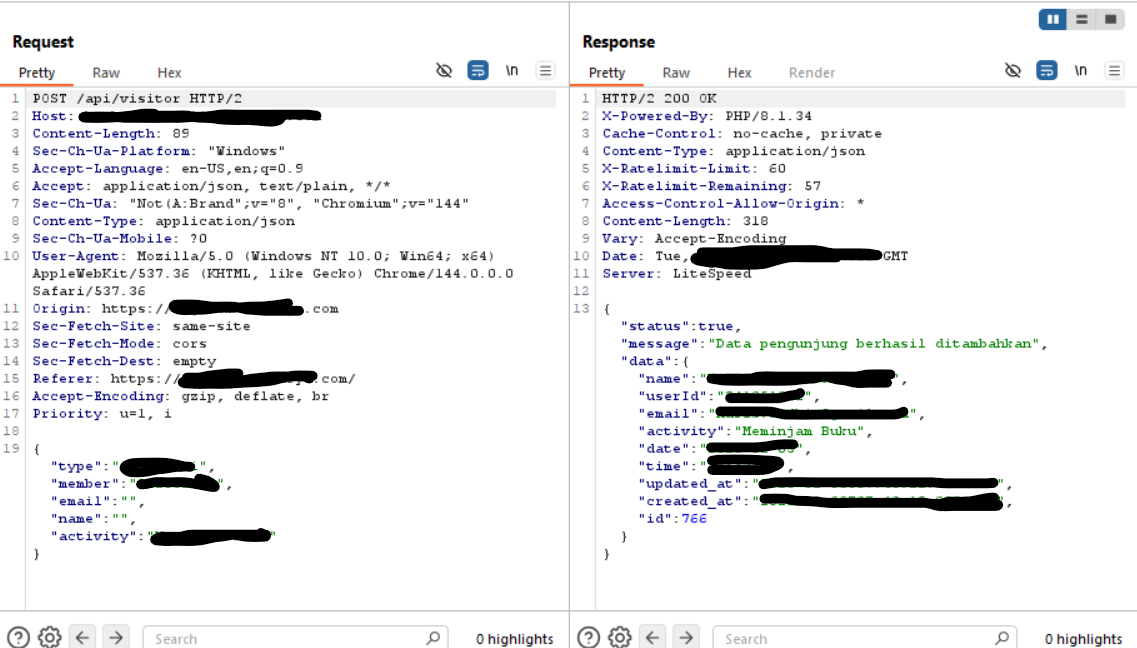1137x648 pixels.
Task: Open help for Request search
Action: [18, 637]
